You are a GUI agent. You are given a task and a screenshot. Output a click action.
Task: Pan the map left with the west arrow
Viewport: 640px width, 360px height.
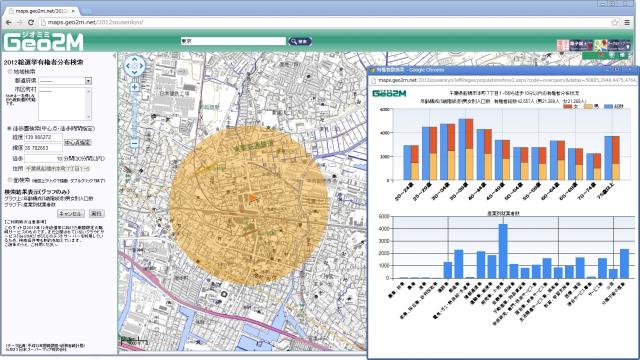click(x=128, y=66)
